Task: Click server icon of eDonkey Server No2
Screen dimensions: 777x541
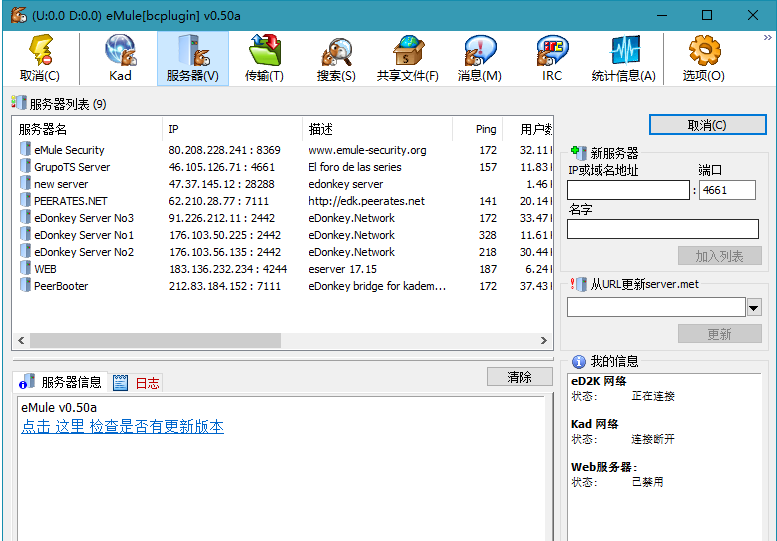Action: (x=25, y=251)
